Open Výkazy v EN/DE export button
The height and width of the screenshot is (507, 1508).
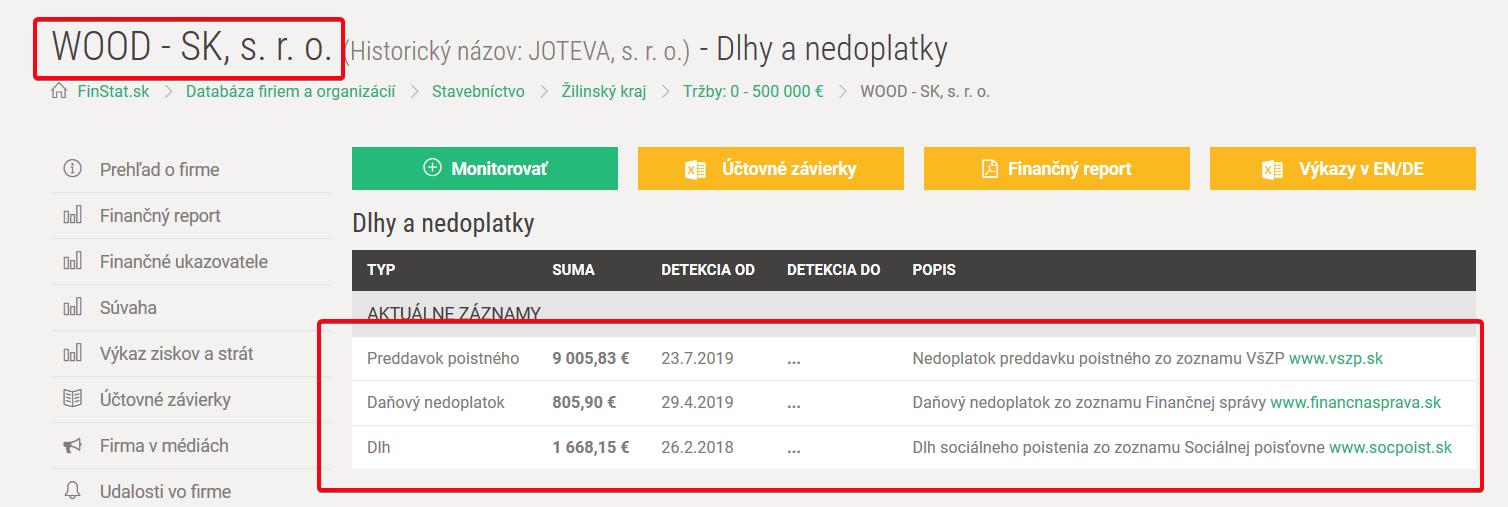click(x=1342, y=169)
